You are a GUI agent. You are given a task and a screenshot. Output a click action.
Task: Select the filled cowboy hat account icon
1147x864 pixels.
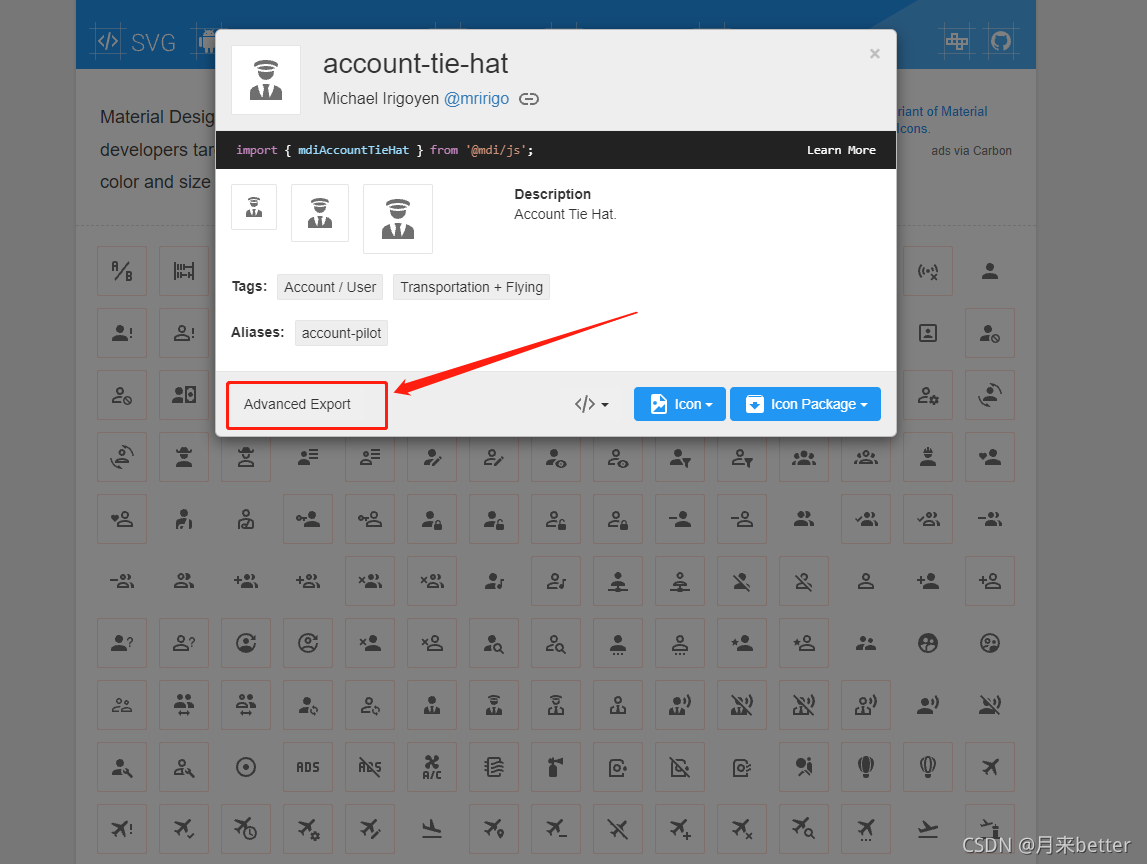tap(184, 457)
